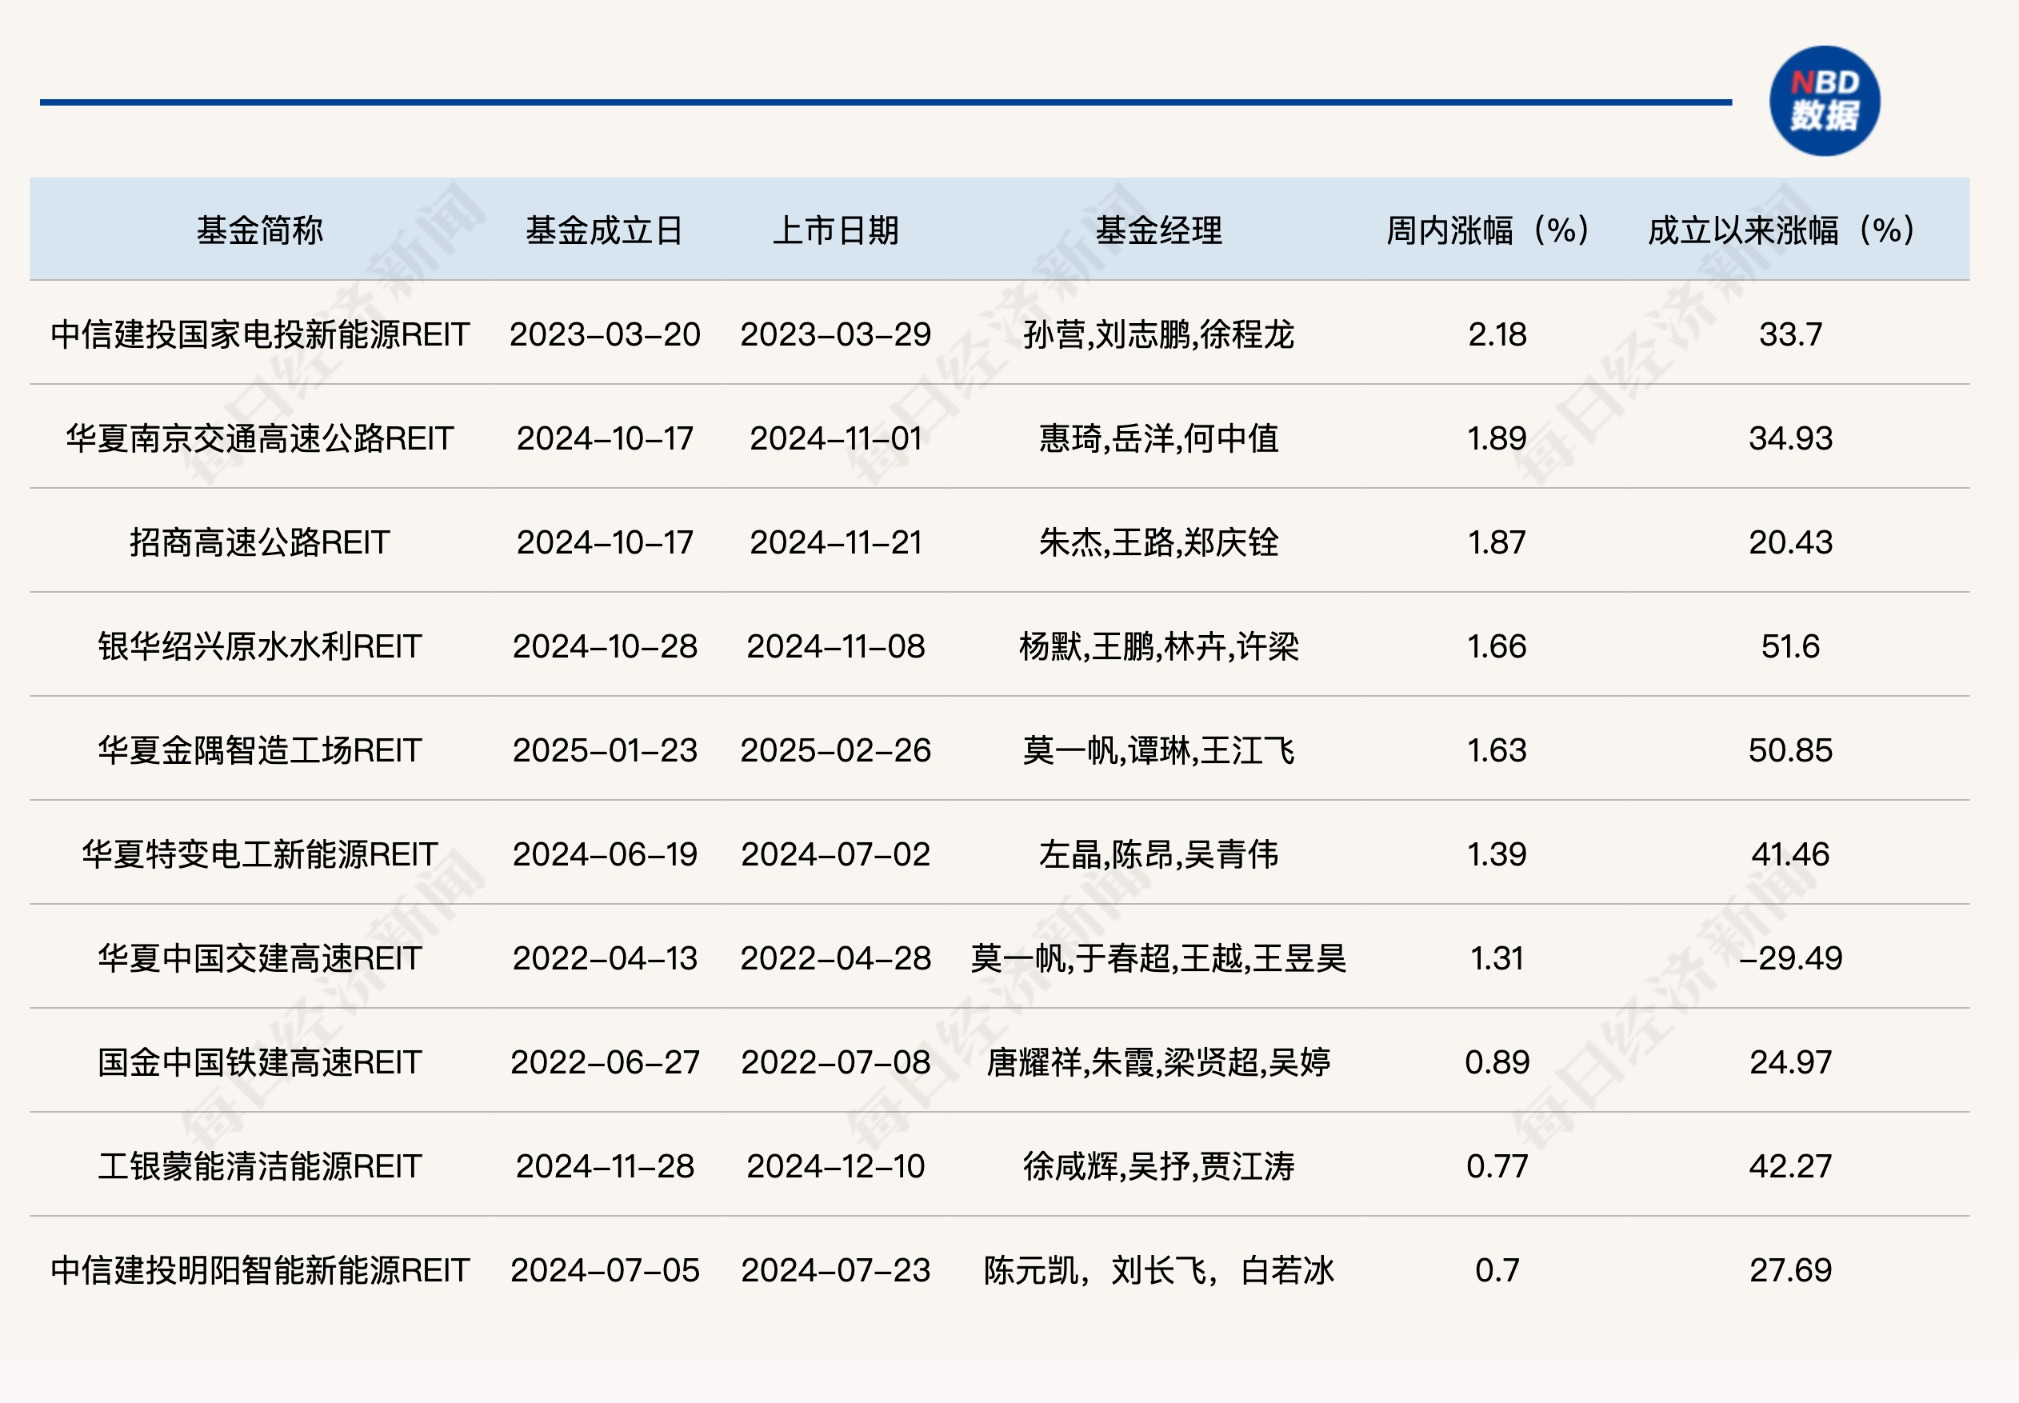Select weekly gain value 1.89

click(x=1497, y=438)
